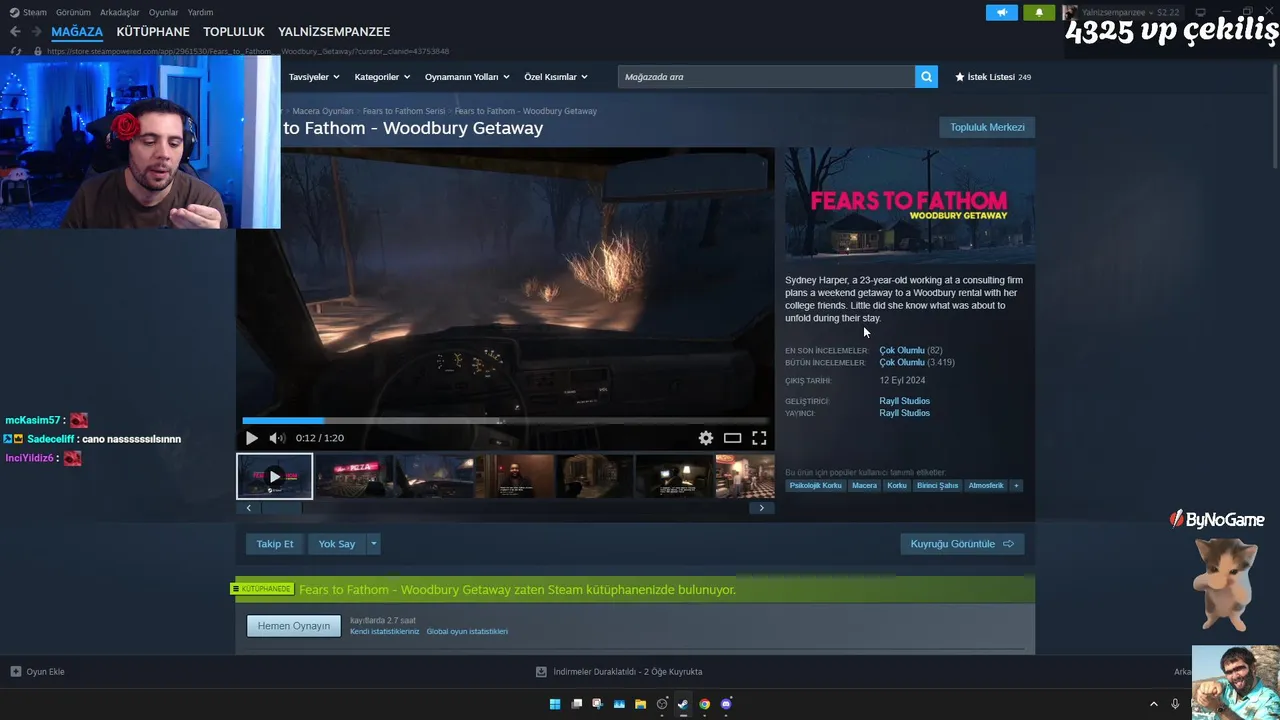The width and height of the screenshot is (1280, 720).
Task: Select the Birinci Şahıs tag
Action: click(x=938, y=486)
